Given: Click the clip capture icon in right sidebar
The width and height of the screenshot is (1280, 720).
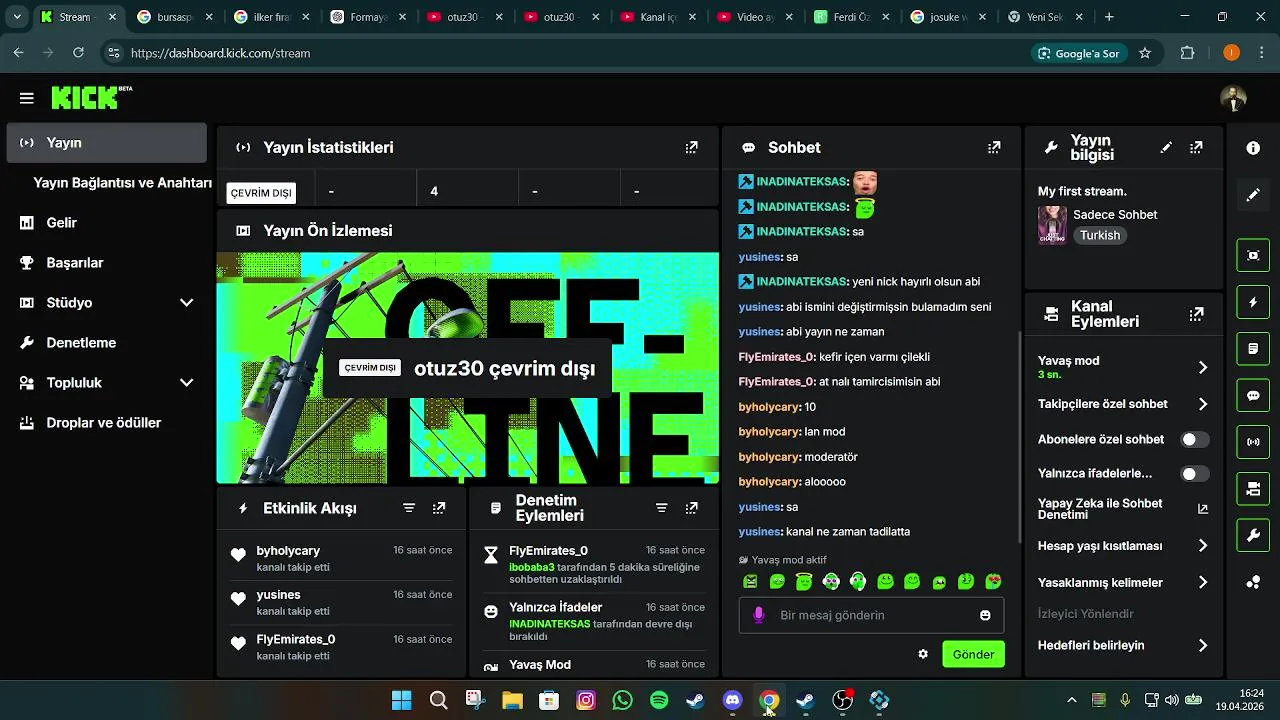Looking at the screenshot, I should pos(1253,255).
